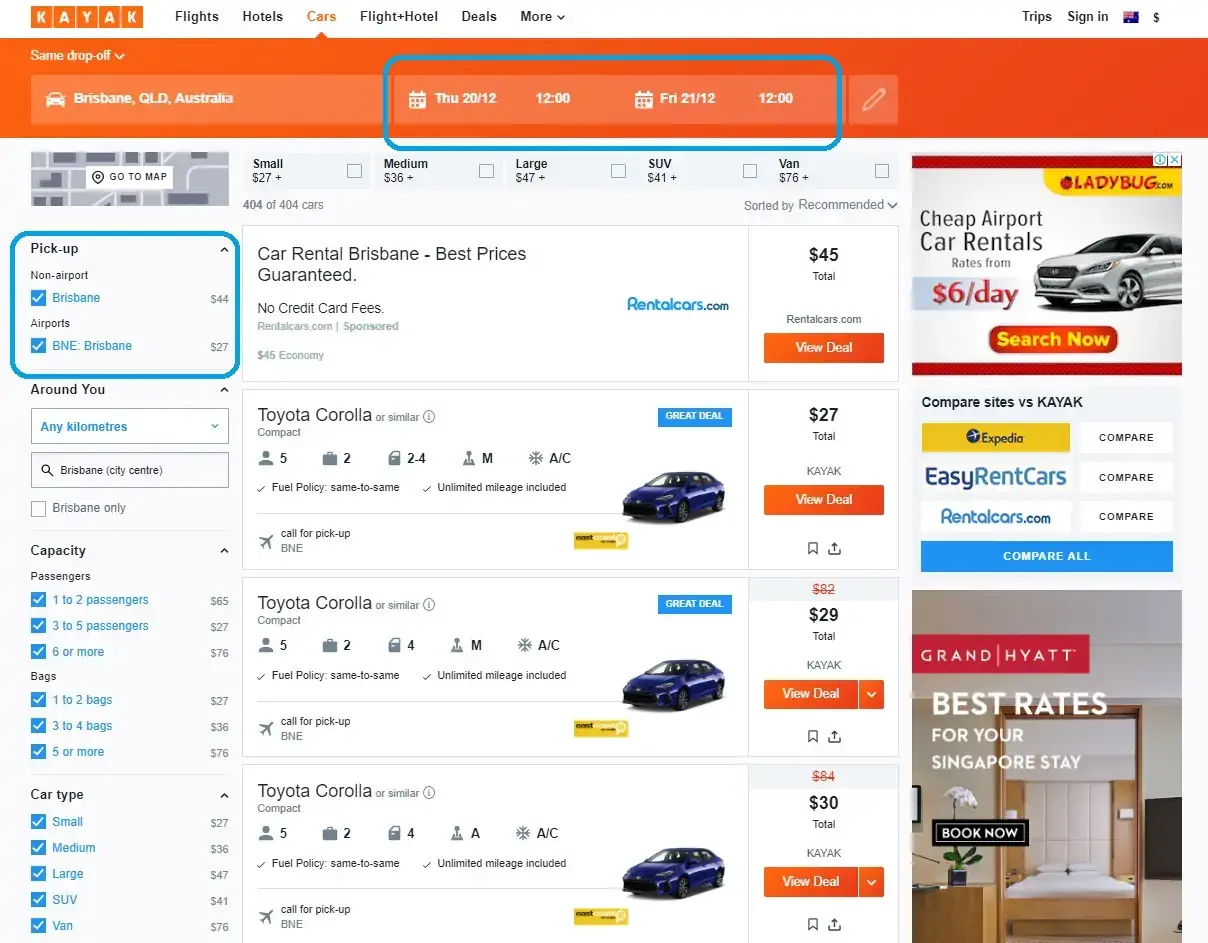The height and width of the screenshot is (943, 1208).
Task: Click search magnifier icon in Brisbane city centre field
Action: click(47, 470)
